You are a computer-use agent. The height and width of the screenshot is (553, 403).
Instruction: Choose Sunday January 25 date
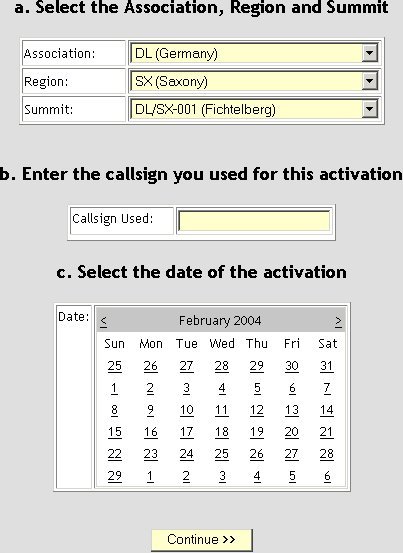[x=115, y=366]
